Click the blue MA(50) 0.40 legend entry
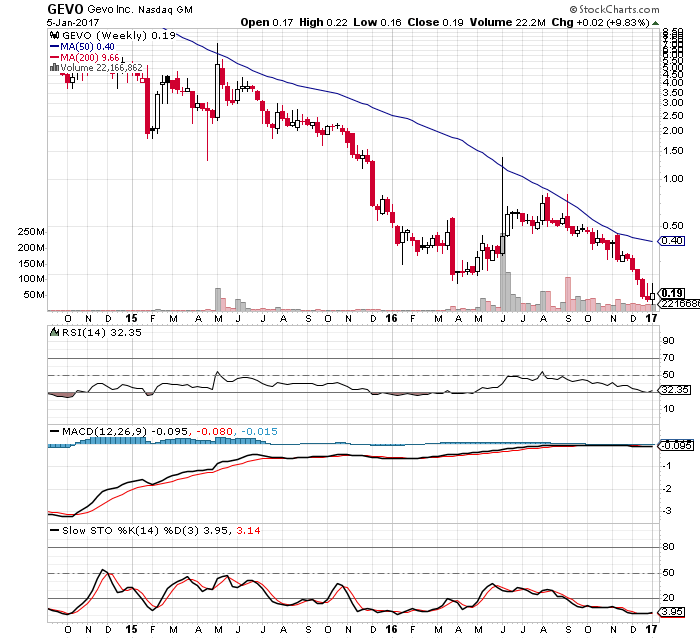The image size is (700, 639). pos(82,46)
